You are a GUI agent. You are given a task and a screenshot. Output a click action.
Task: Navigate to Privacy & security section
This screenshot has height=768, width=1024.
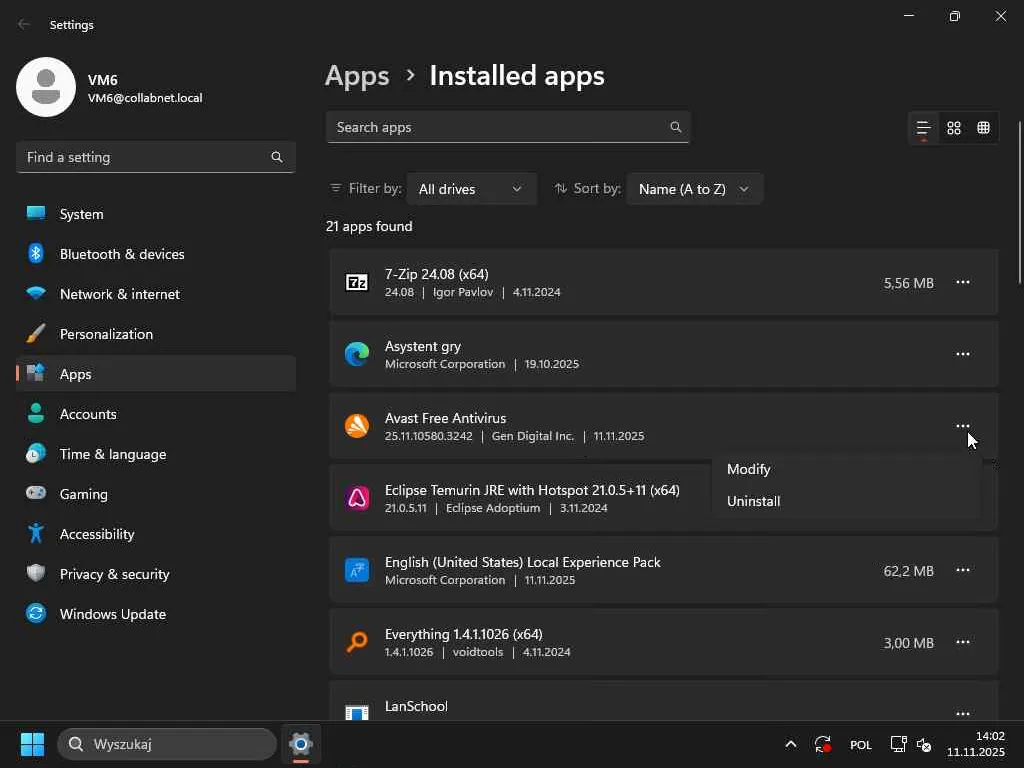(x=114, y=574)
